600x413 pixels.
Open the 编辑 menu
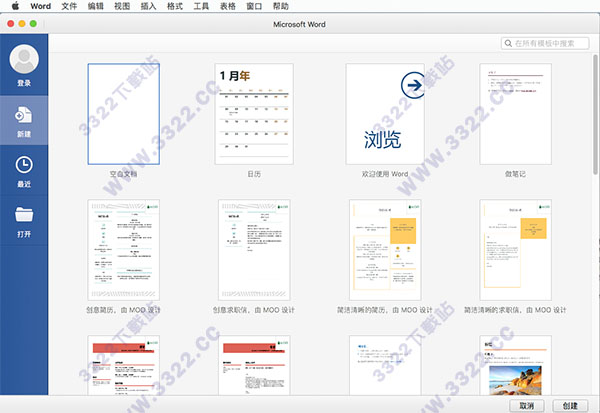point(96,6)
